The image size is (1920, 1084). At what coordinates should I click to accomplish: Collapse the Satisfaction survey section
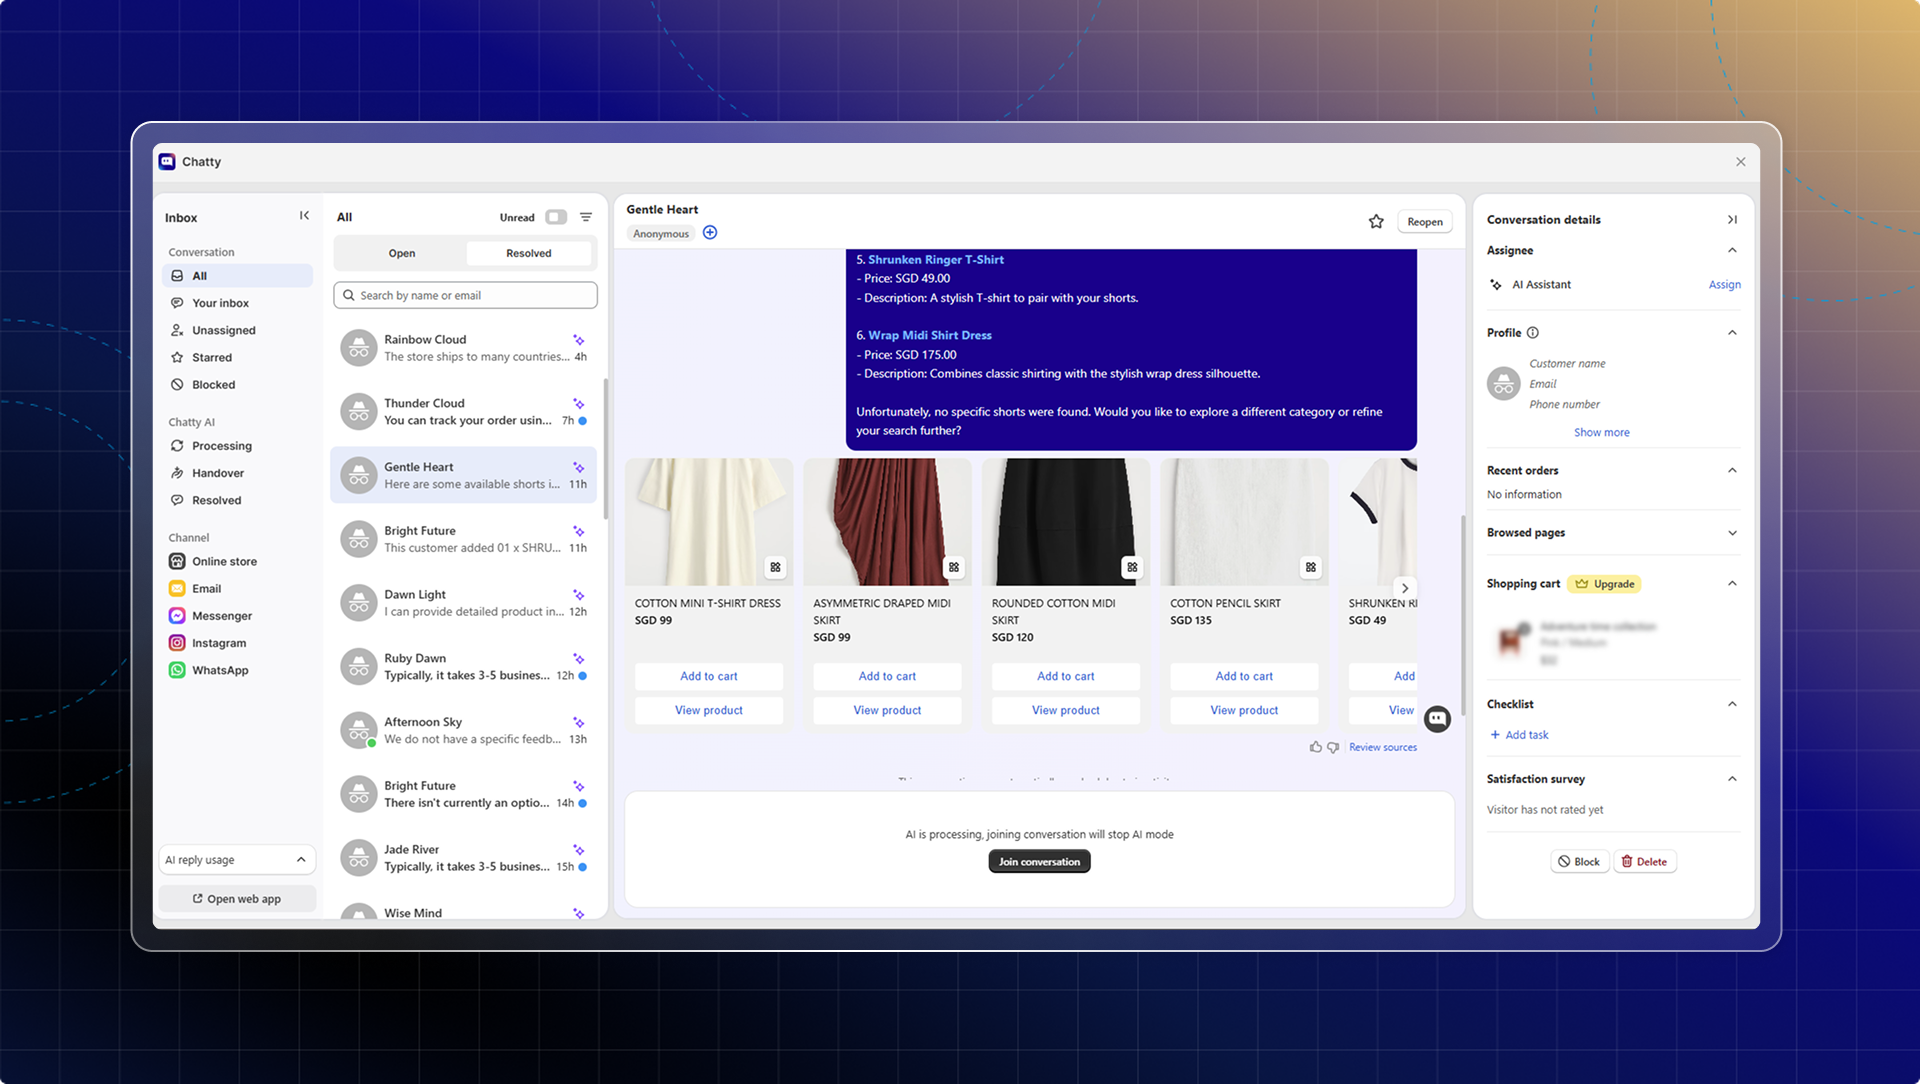coord(1732,779)
